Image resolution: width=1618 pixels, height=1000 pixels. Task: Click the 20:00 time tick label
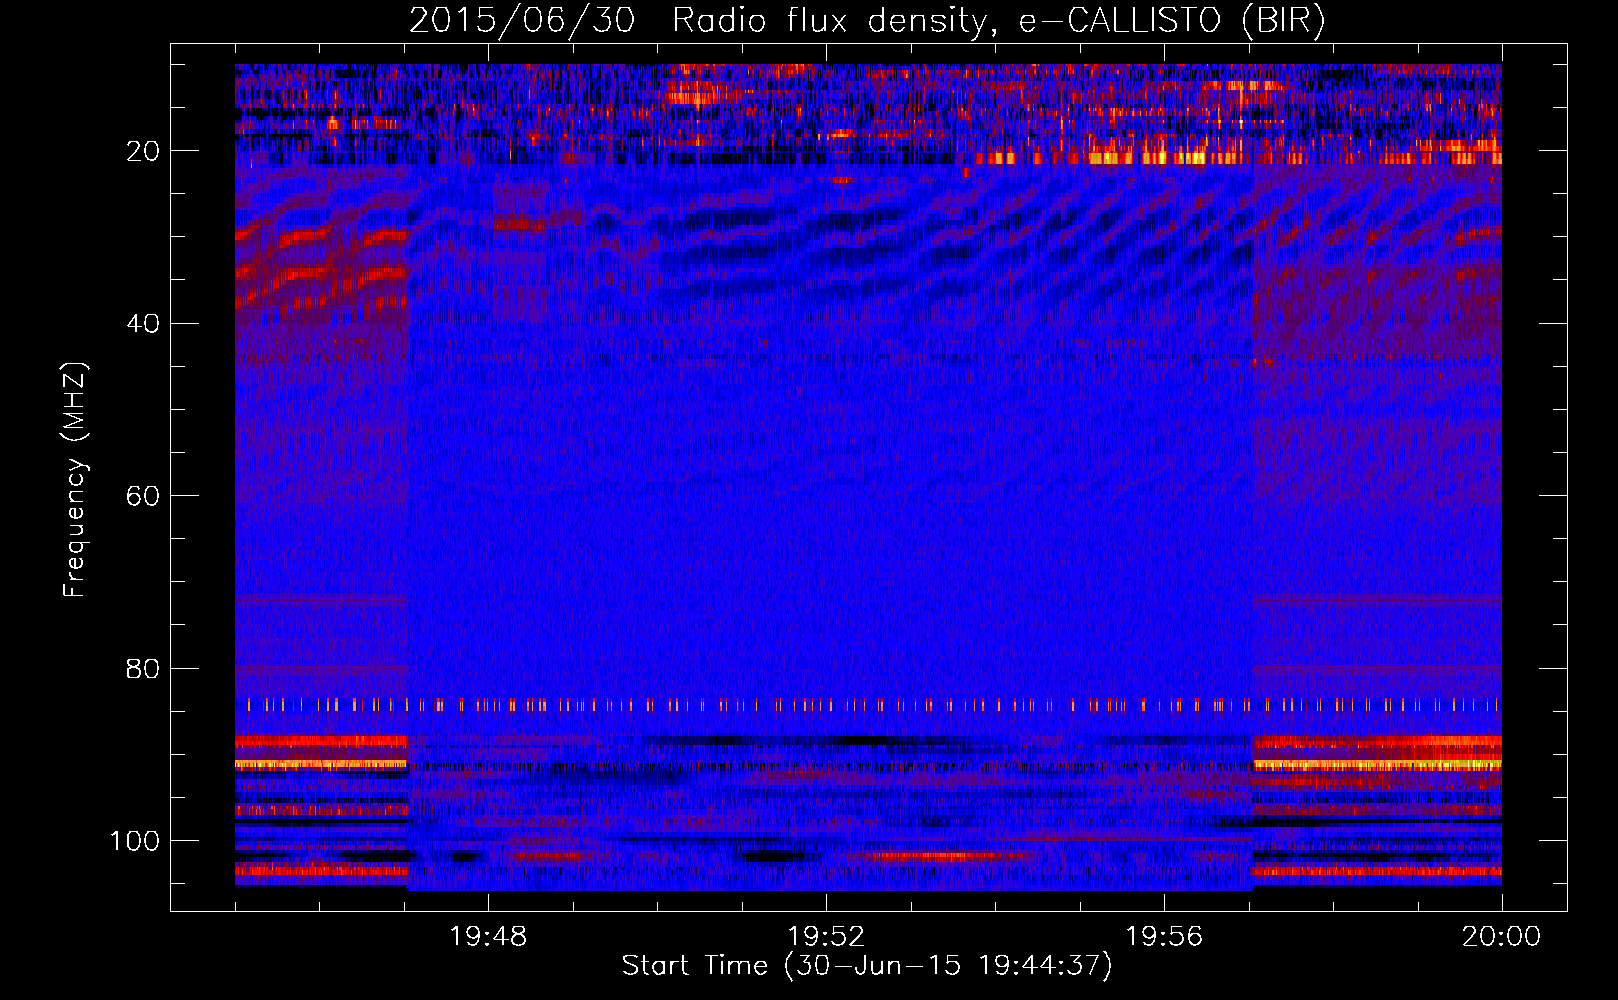click(x=1501, y=937)
